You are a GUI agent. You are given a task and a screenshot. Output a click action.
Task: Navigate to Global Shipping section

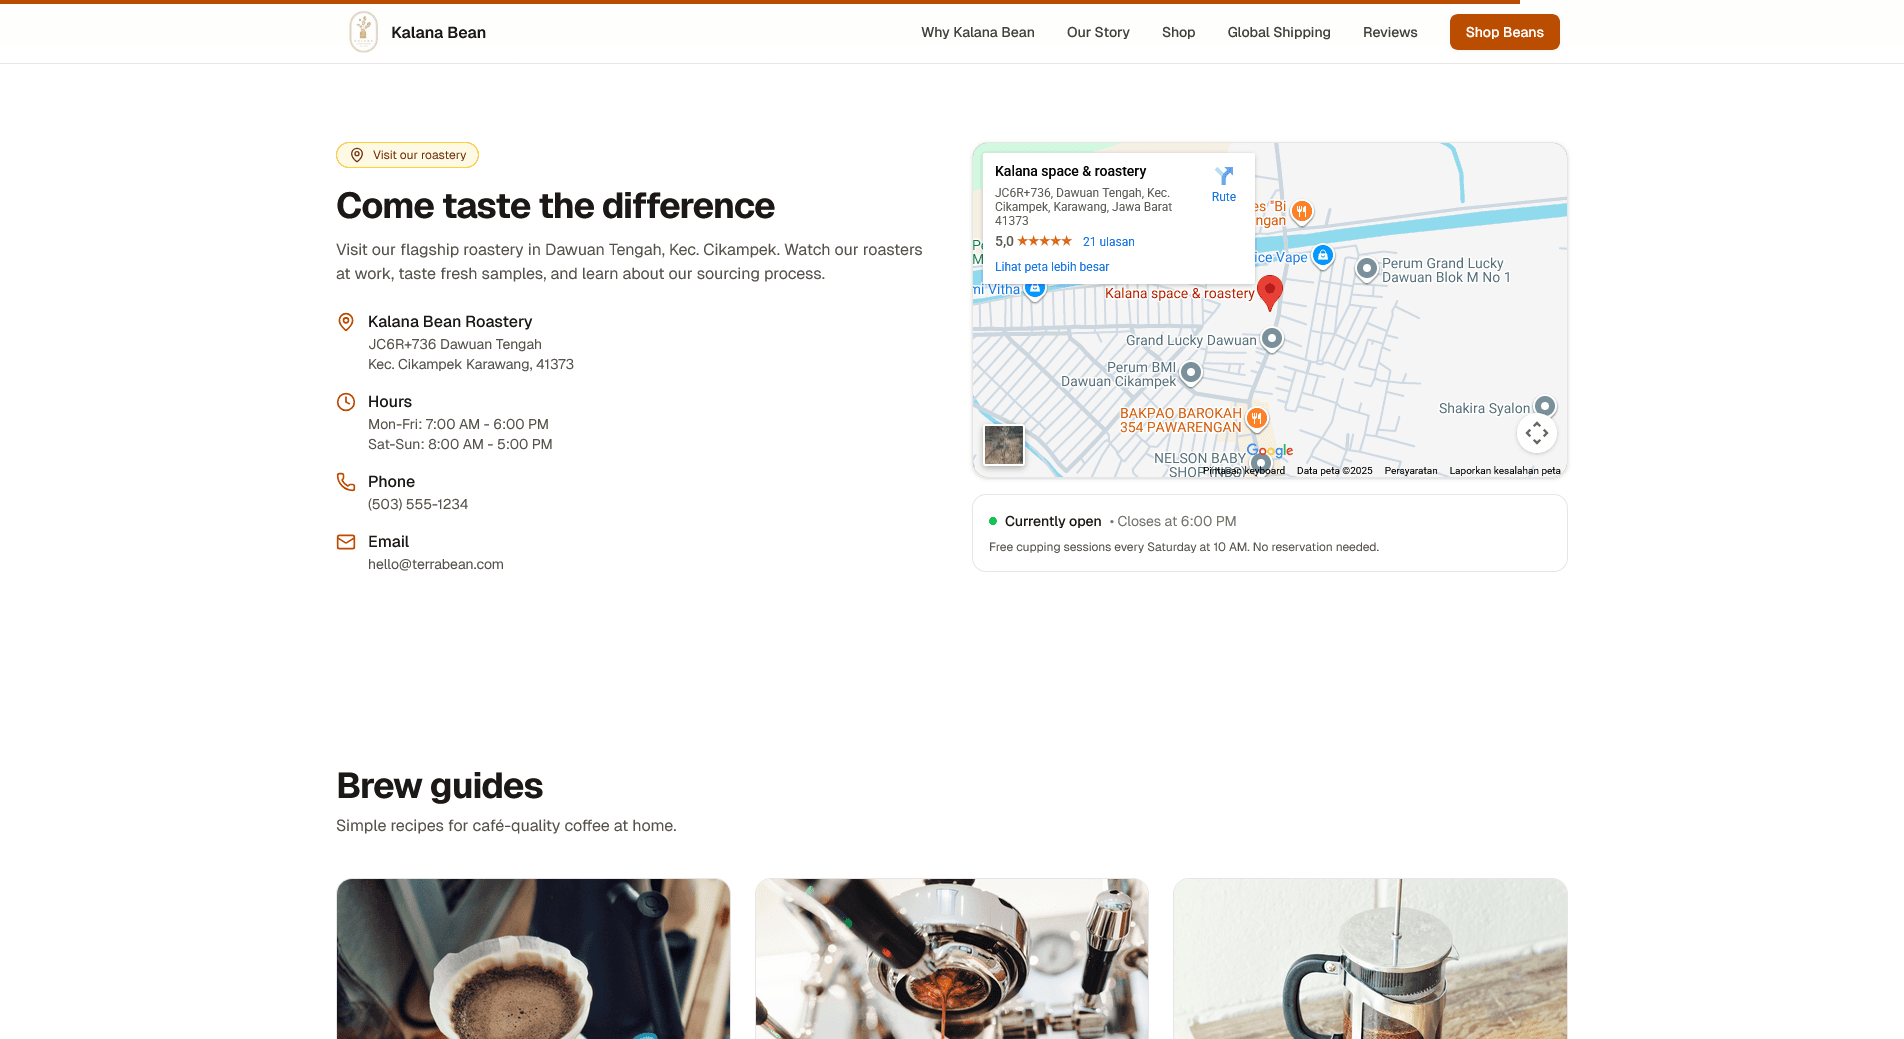pyautogui.click(x=1278, y=32)
